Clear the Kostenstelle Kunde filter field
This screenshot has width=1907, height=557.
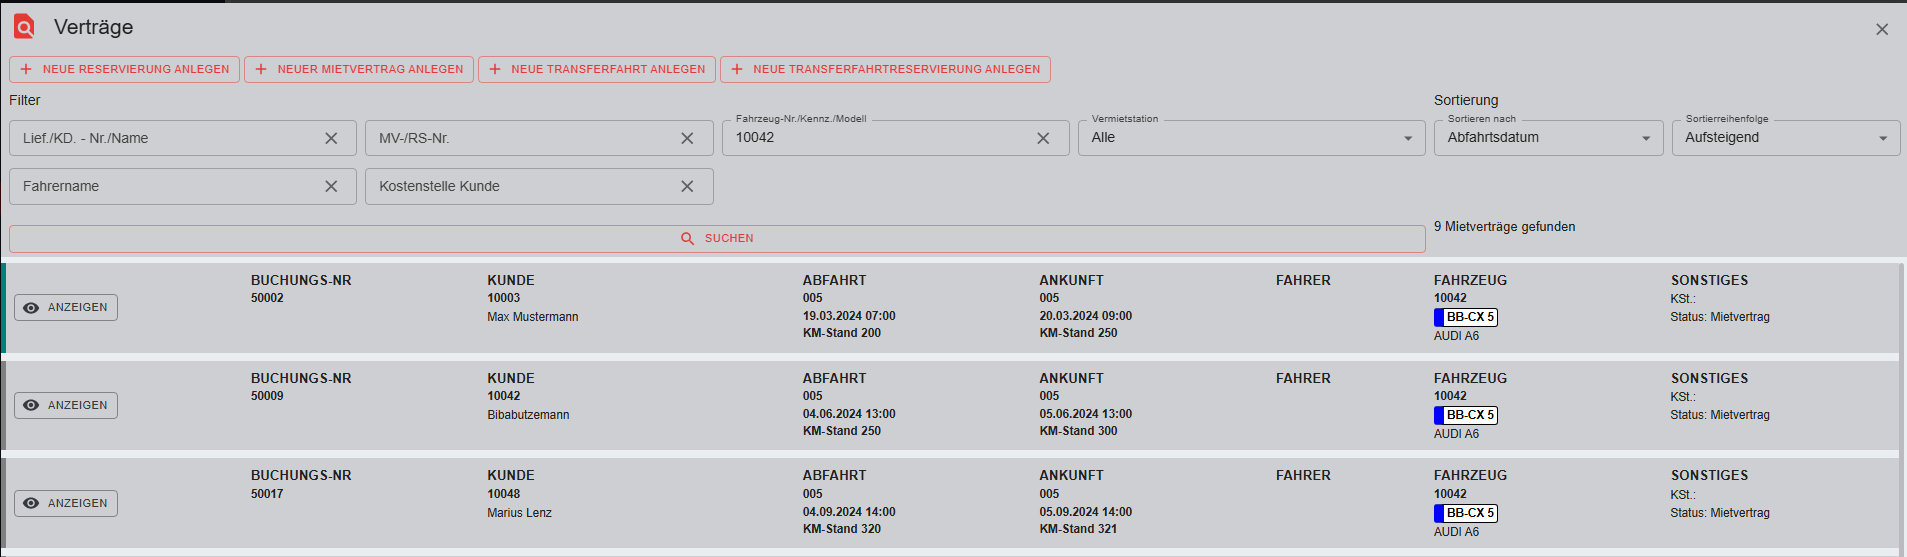click(x=687, y=187)
